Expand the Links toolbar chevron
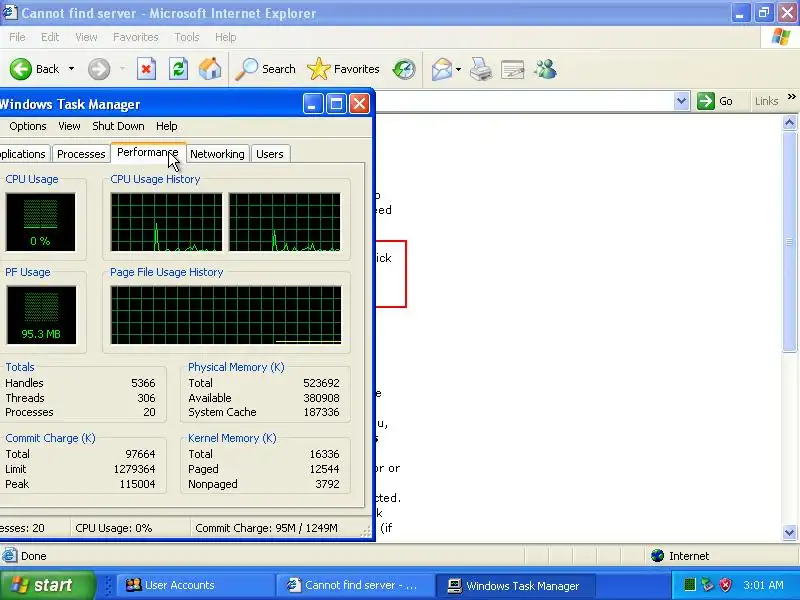 click(791, 96)
